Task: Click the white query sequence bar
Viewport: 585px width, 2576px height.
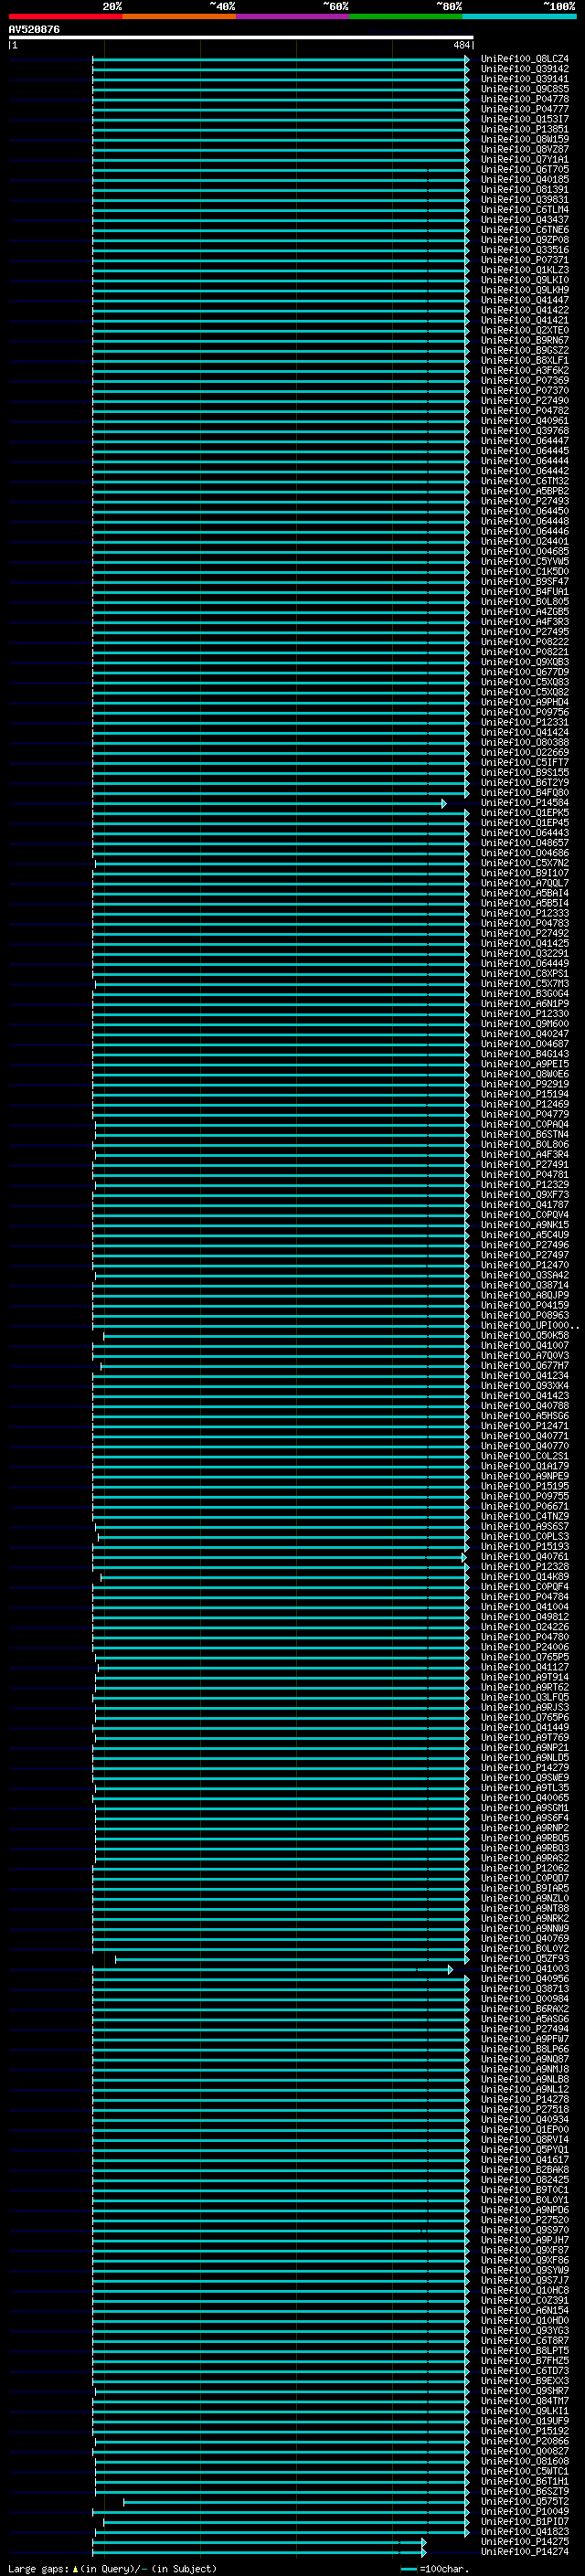Action: coord(241,37)
